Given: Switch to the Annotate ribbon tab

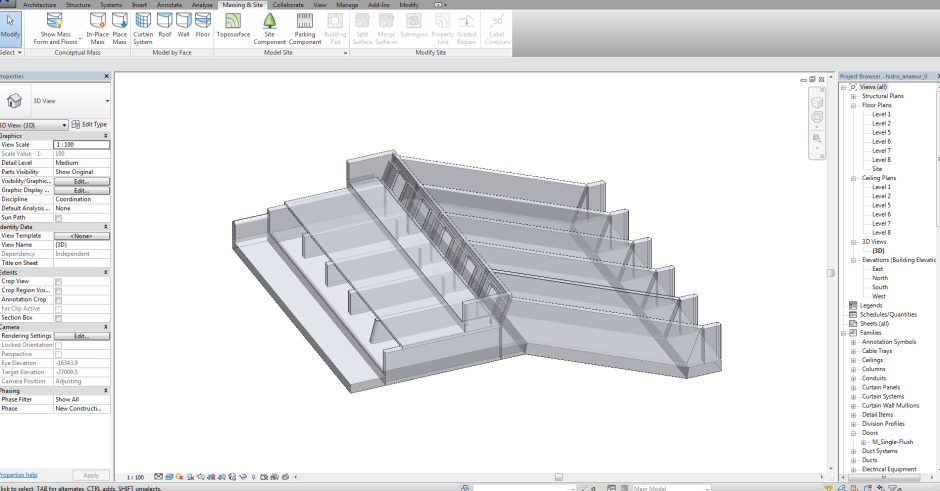Looking at the screenshot, I should pos(169,5).
